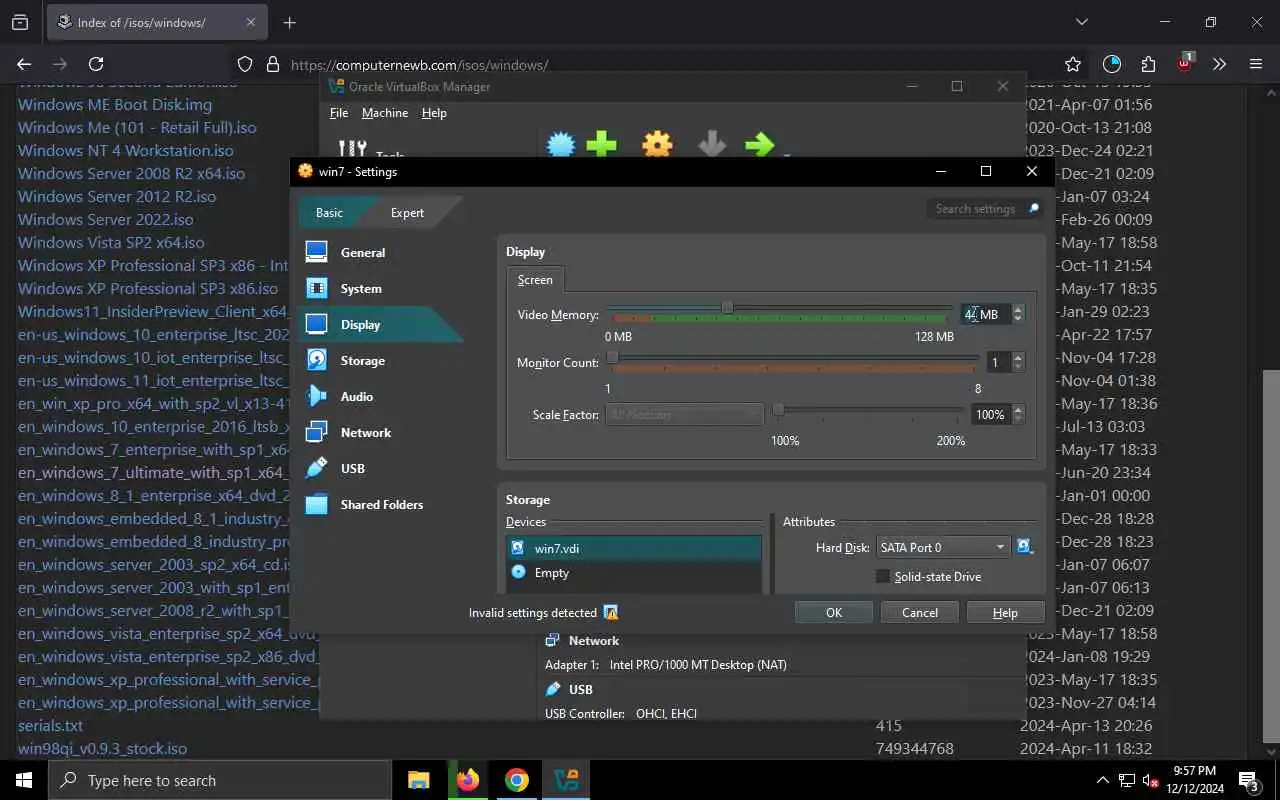Select the Screen tab
The image size is (1280, 800).
[x=535, y=280]
